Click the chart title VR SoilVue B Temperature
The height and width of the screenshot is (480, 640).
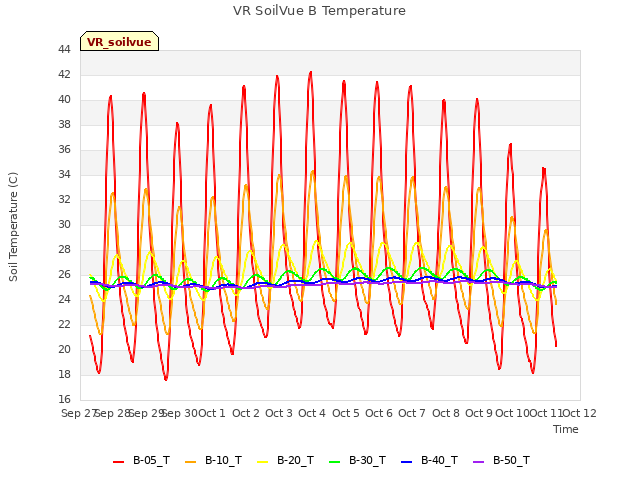coord(319,11)
